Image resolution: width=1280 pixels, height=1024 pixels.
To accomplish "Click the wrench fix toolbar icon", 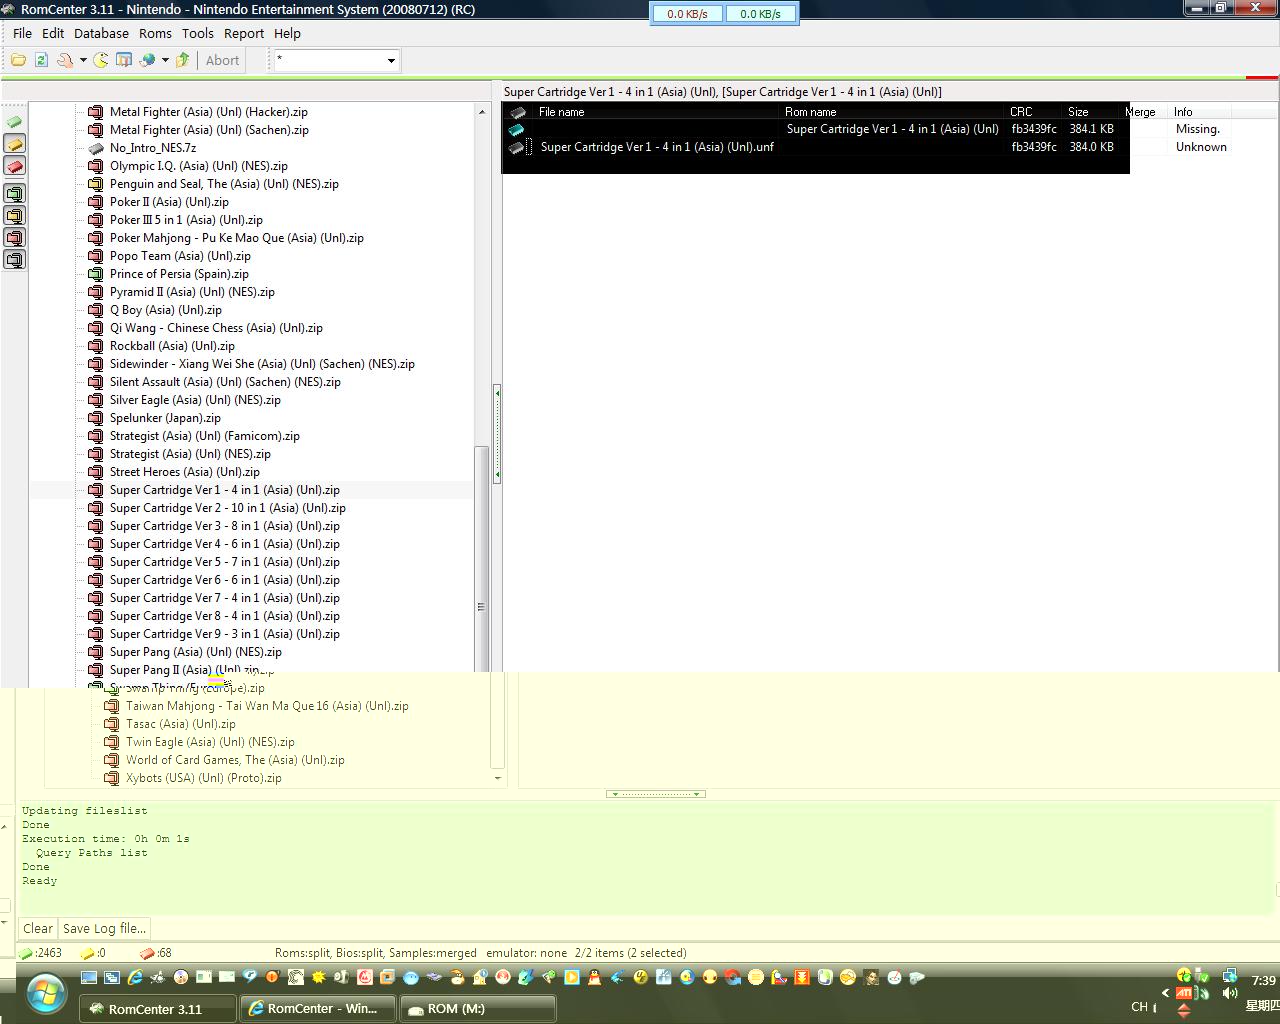I will click(65, 60).
